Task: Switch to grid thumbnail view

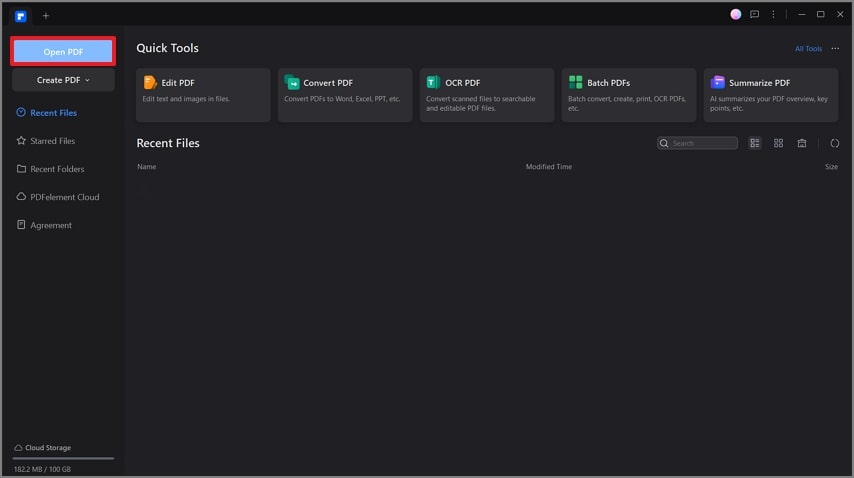Action: 778,143
